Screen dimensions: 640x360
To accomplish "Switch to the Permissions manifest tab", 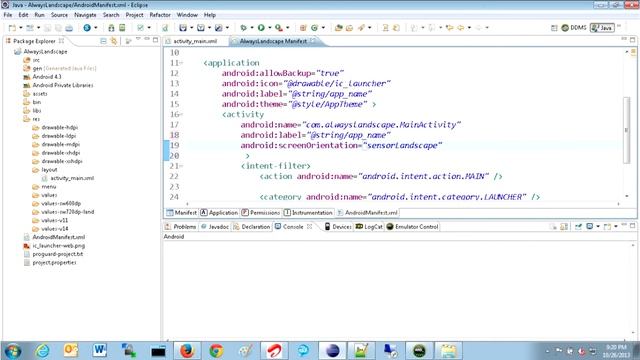I will click(x=261, y=213).
